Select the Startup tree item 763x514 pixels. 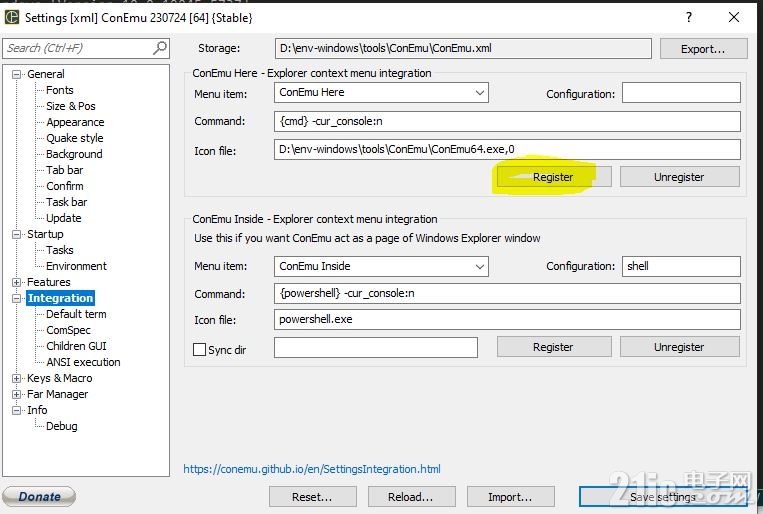click(45, 234)
